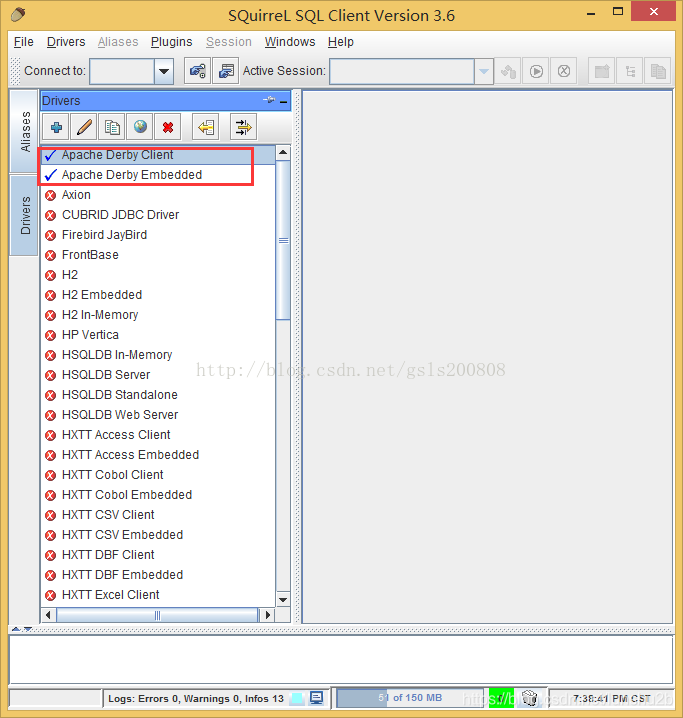Select CUBRID JDBC Driver entry
Viewport: 683px width, 718px height.
coord(158,215)
